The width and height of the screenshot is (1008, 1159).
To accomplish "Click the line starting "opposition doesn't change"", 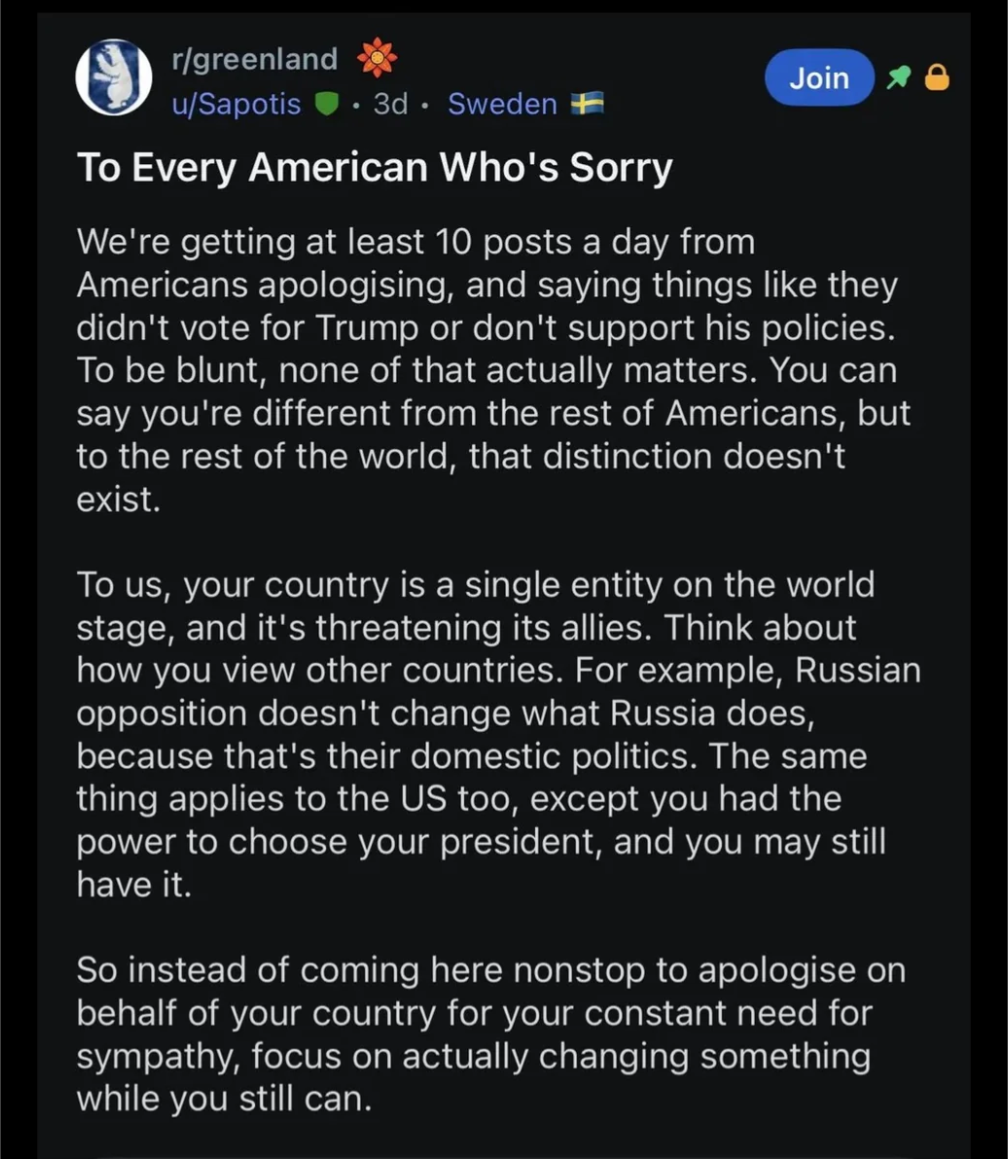I will click(x=446, y=713).
